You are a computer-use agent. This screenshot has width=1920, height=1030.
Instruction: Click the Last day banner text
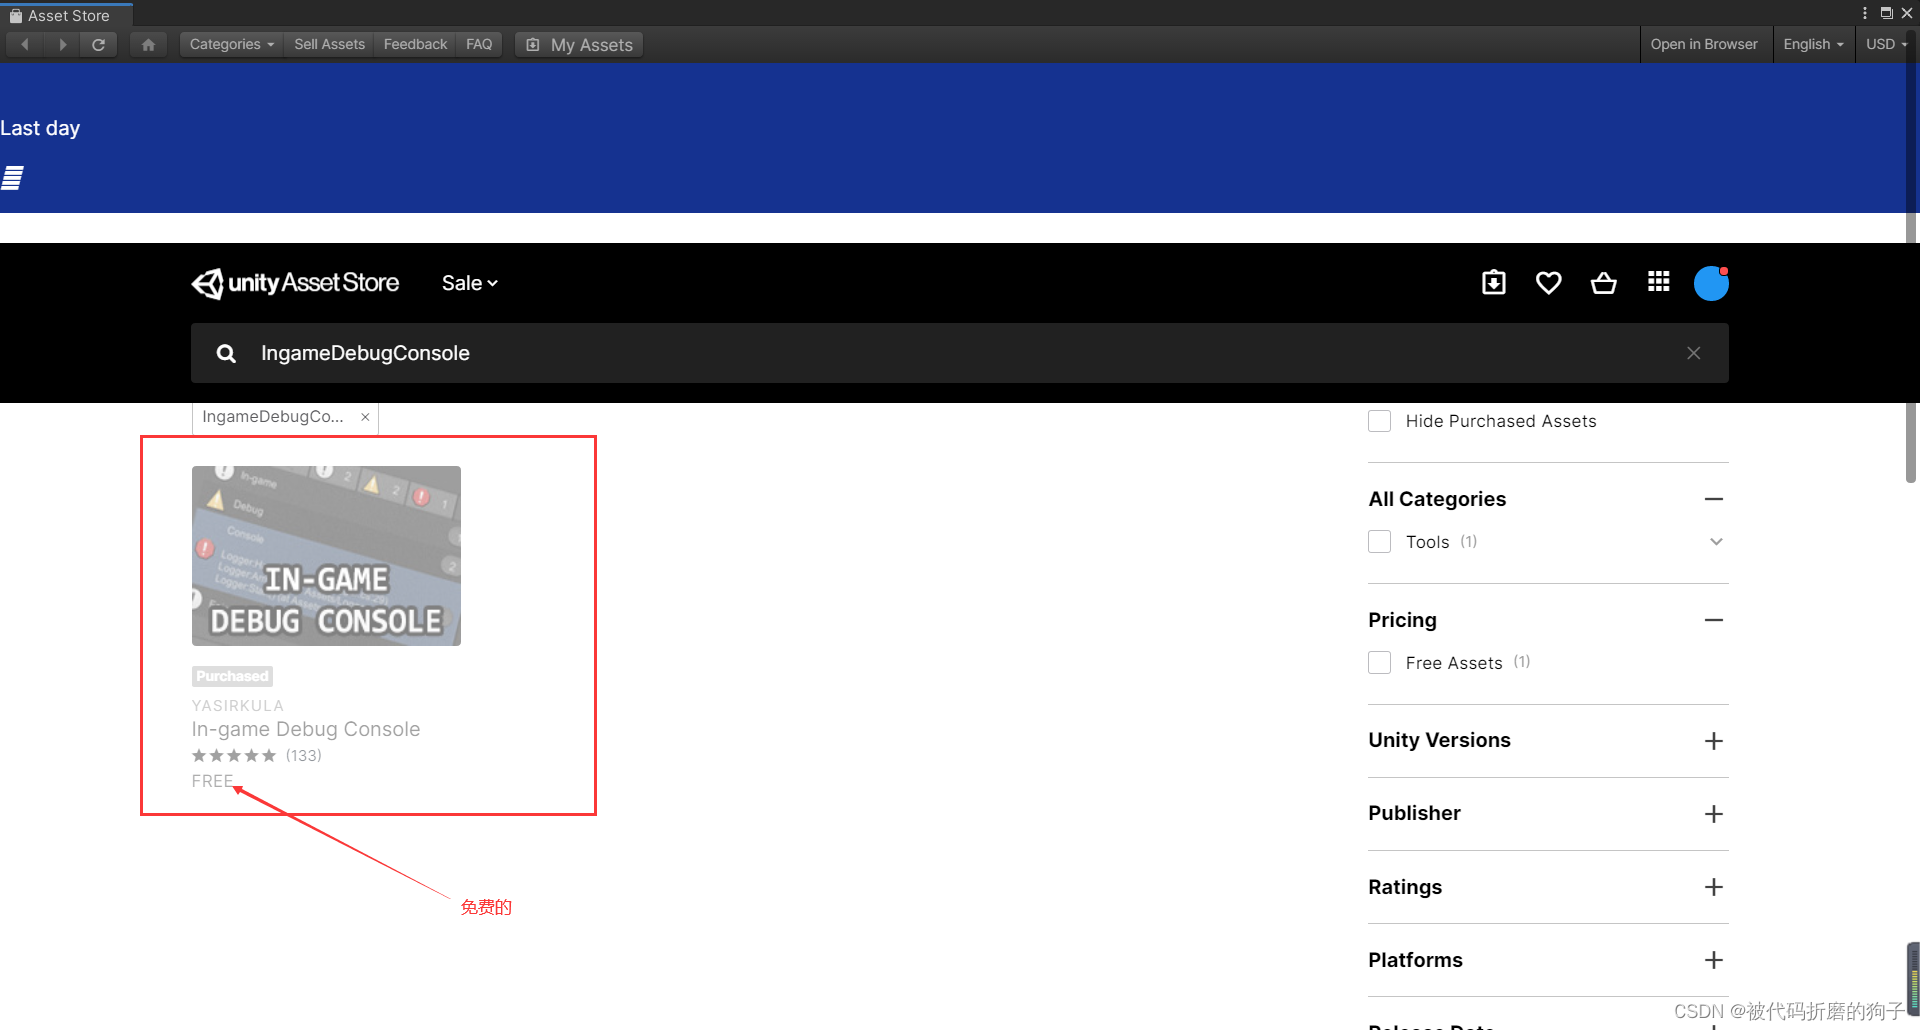click(x=40, y=128)
